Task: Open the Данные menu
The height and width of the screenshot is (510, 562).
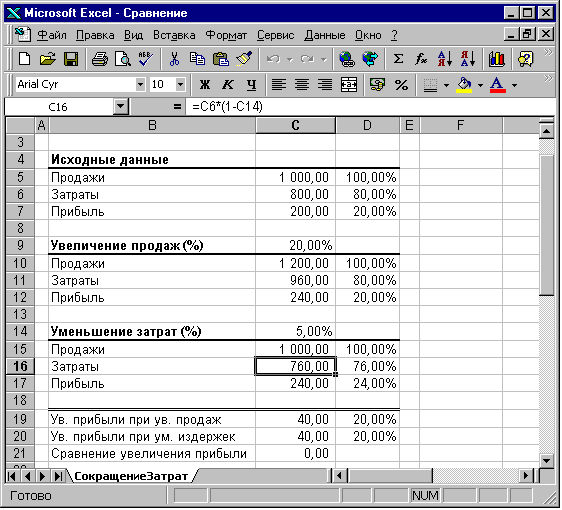Action: (x=325, y=35)
